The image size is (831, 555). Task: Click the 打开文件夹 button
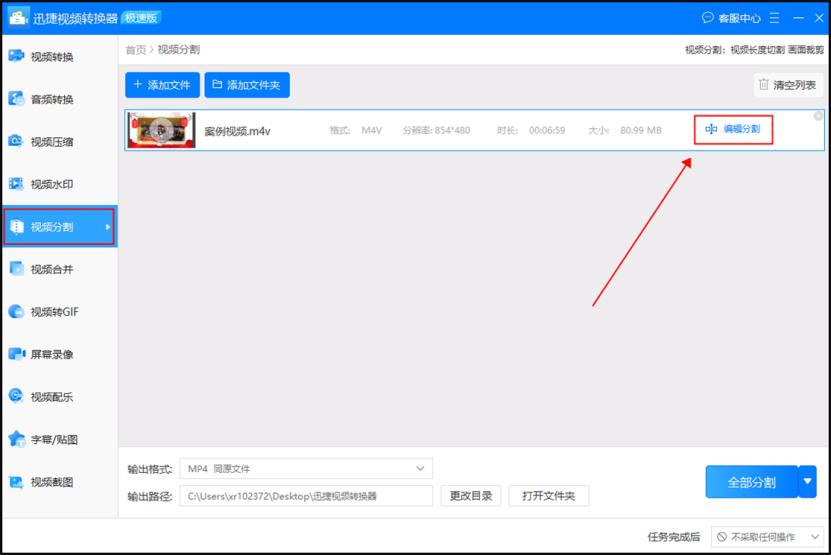(549, 496)
